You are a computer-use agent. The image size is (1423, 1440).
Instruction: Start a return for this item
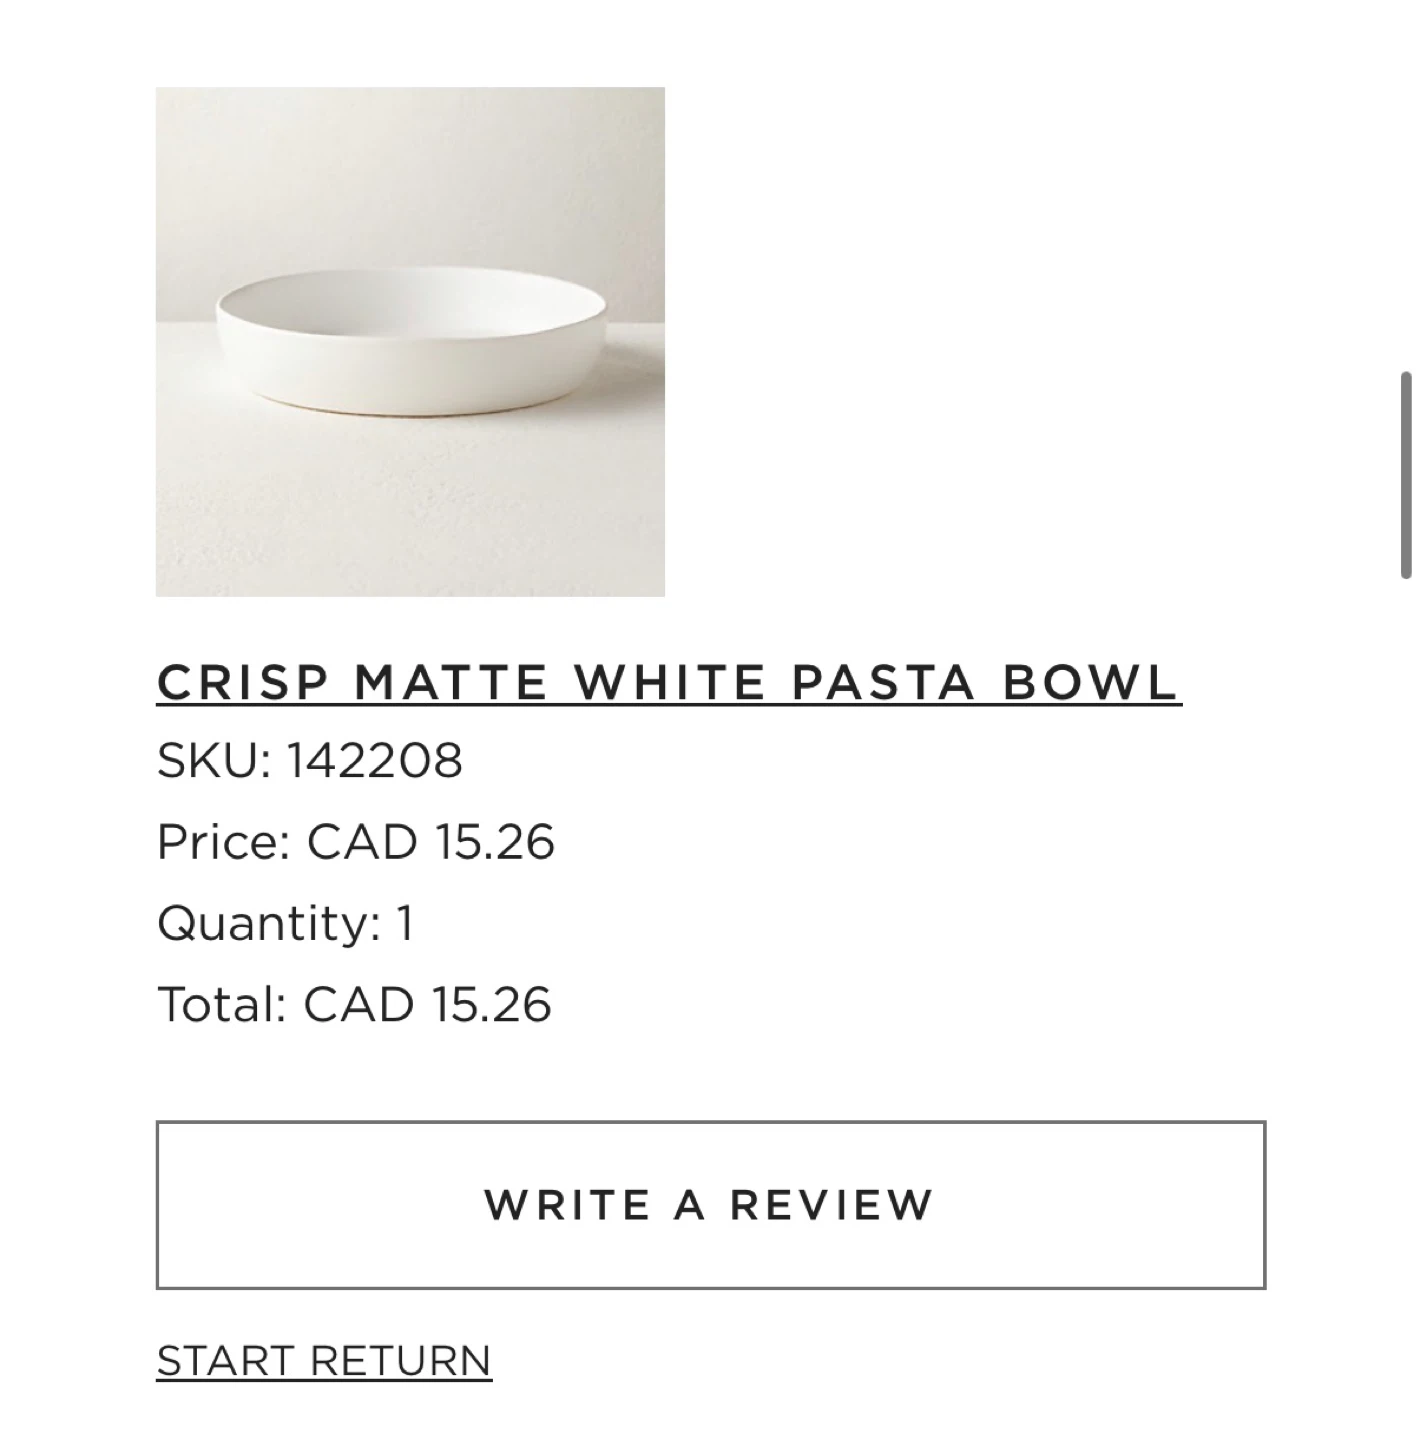(x=324, y=1361)
